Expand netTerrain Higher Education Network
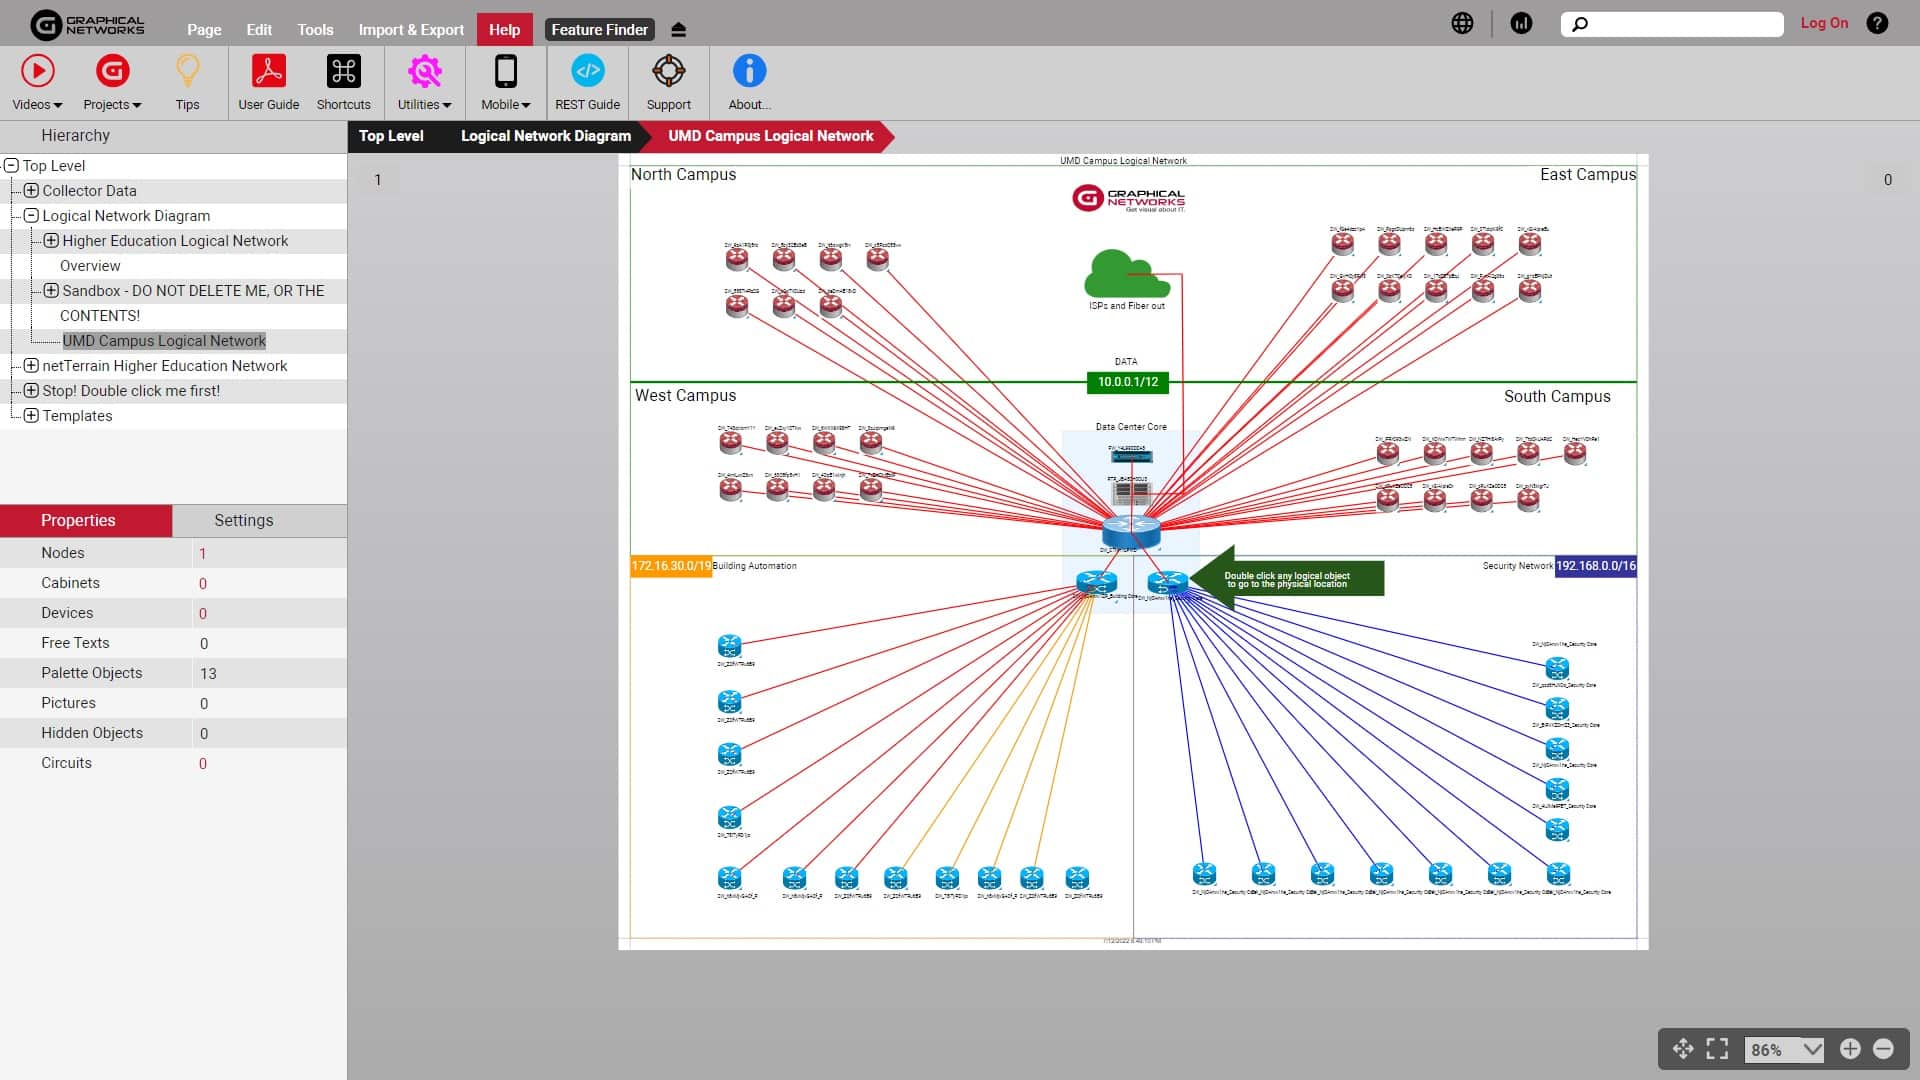The width and height of the screenshot is (1920, 1080). [x=31, y=365]
